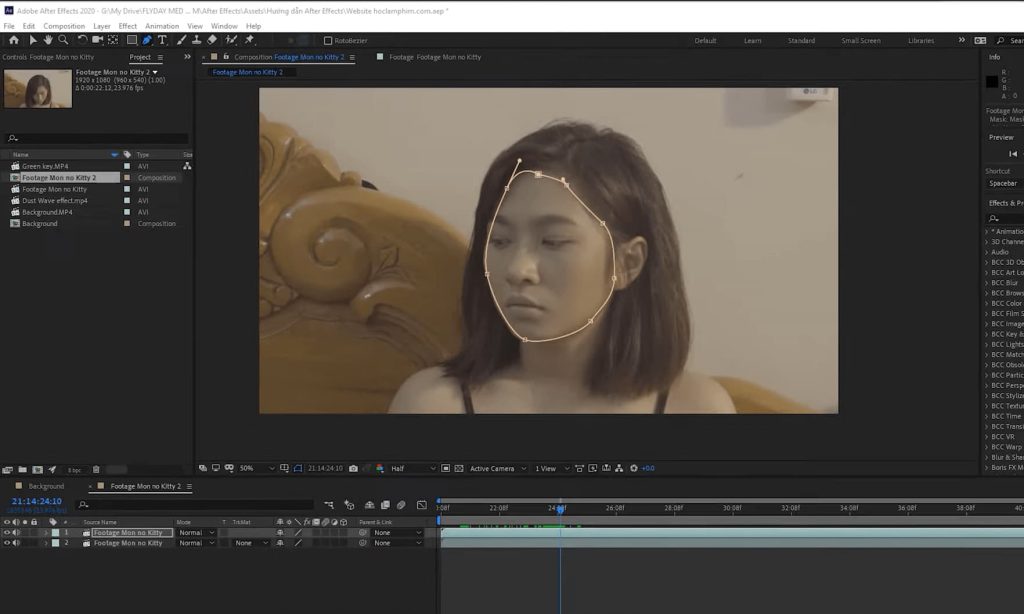This screenshot has width=1024, height=614.
Task: Open the Graph Editor
Action: coord(423,506)
